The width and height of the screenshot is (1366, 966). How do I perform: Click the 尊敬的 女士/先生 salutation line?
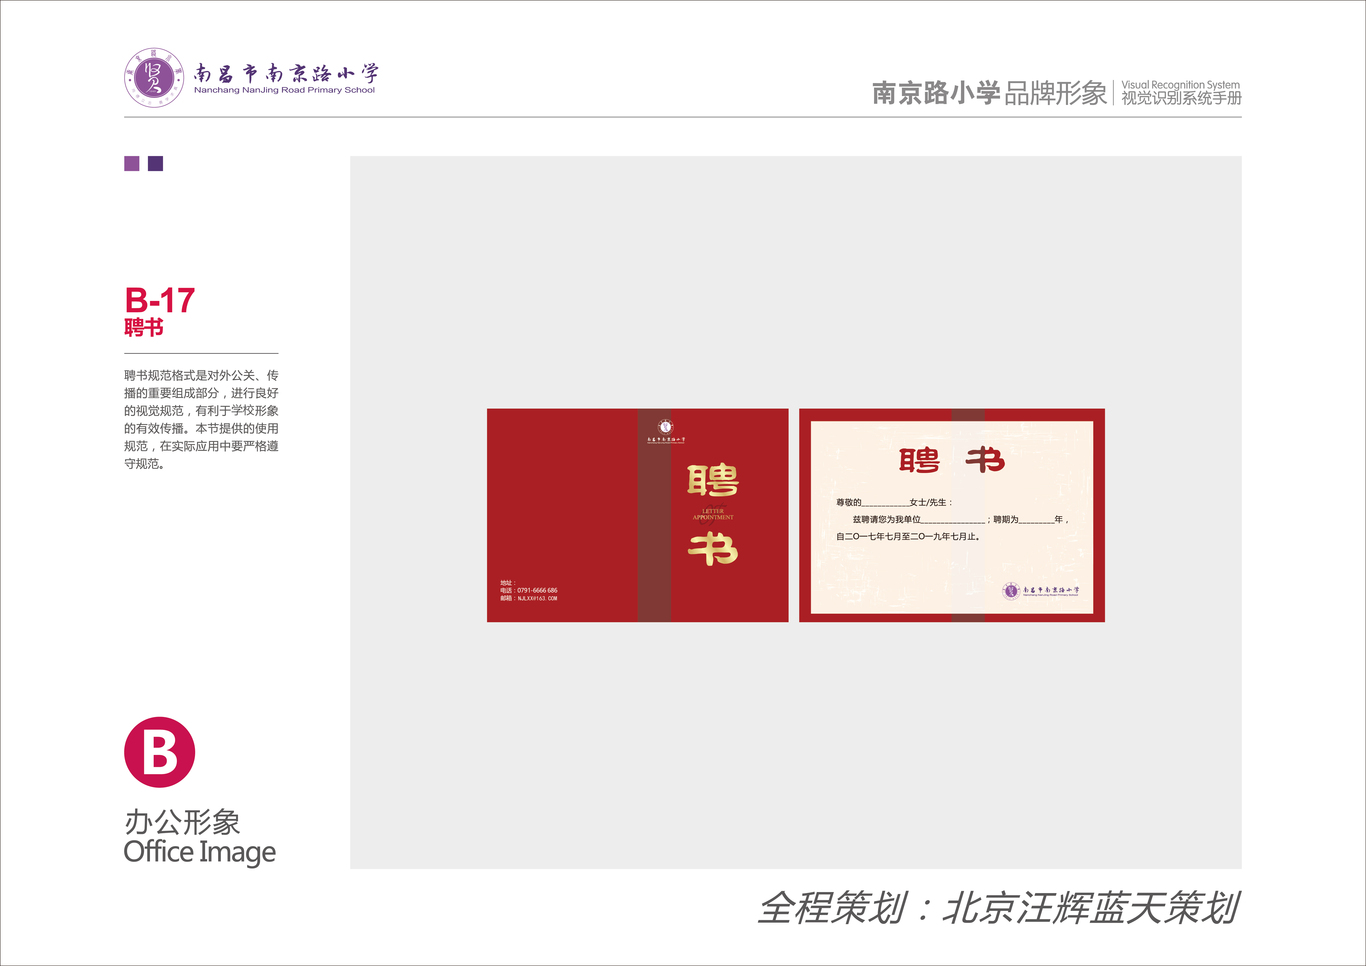(895, 503)
